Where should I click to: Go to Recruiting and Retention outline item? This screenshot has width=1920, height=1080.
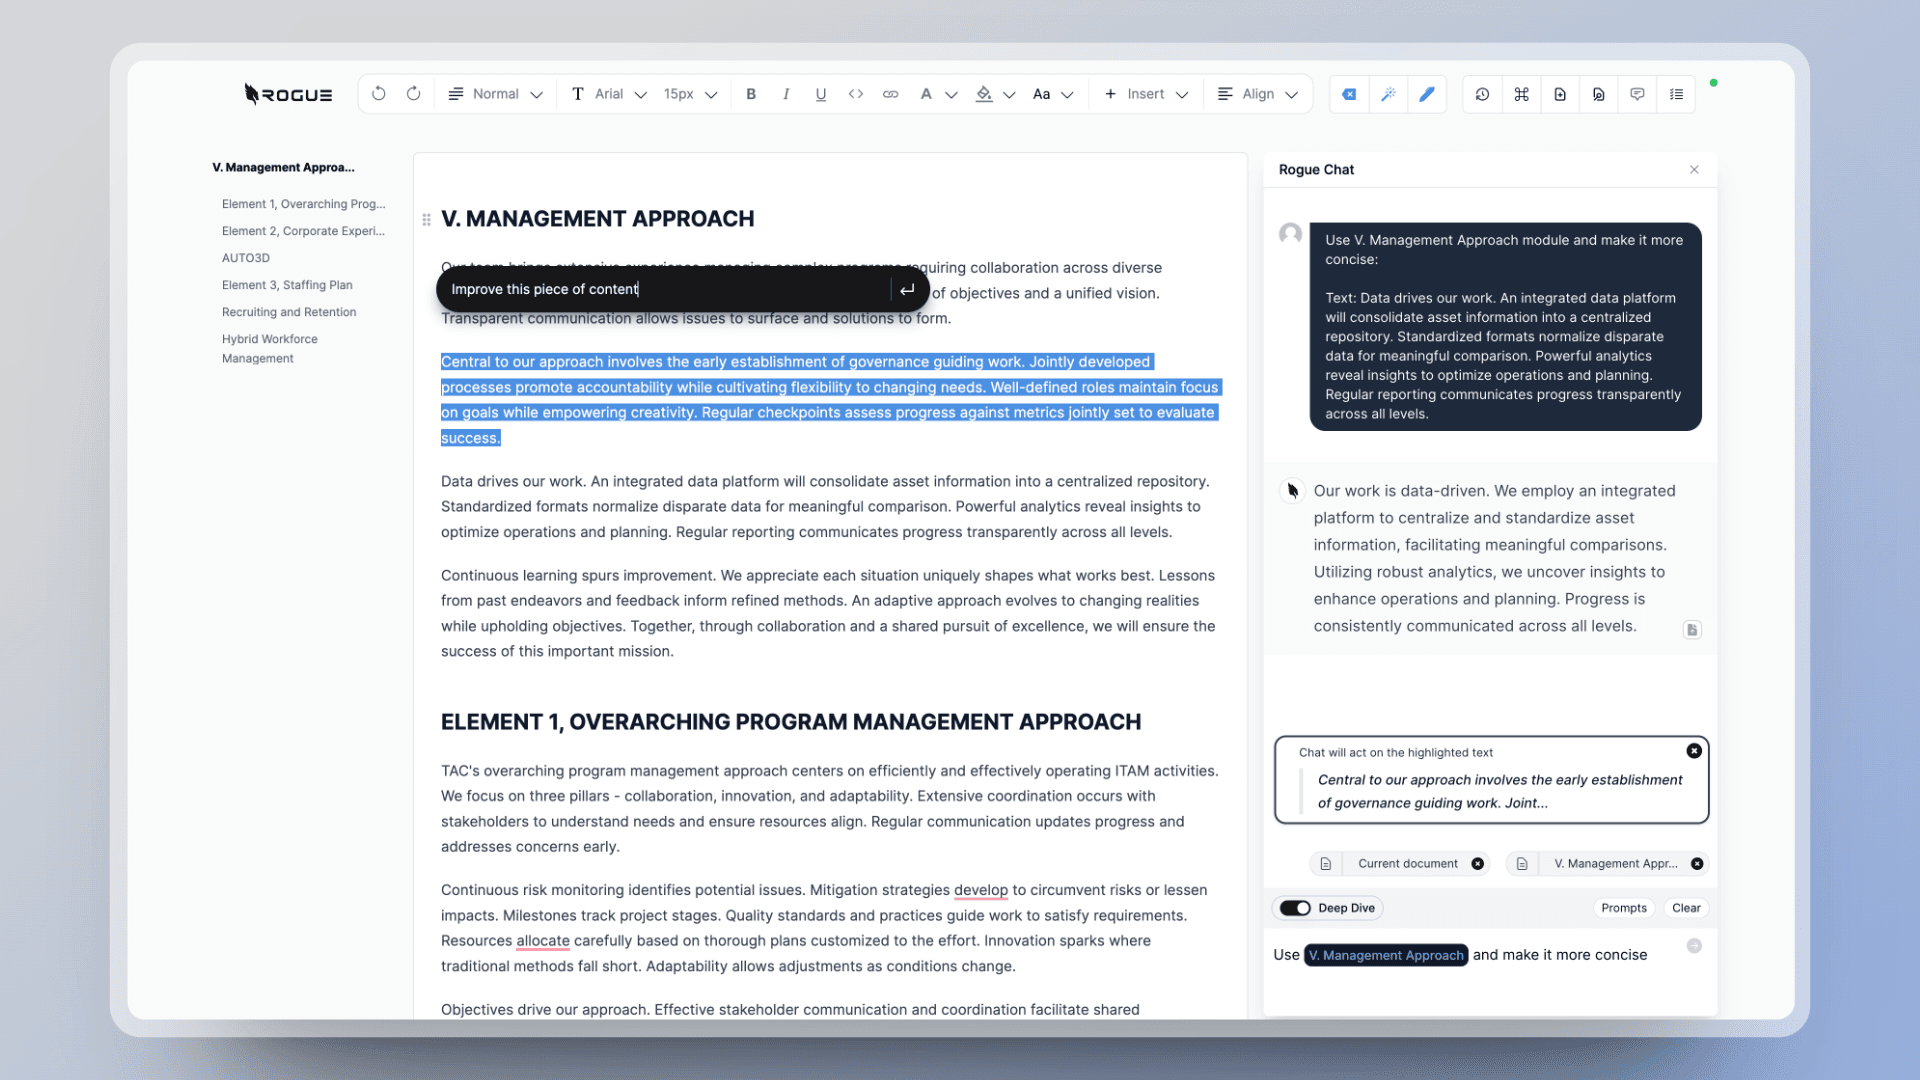tap(289, 312)
